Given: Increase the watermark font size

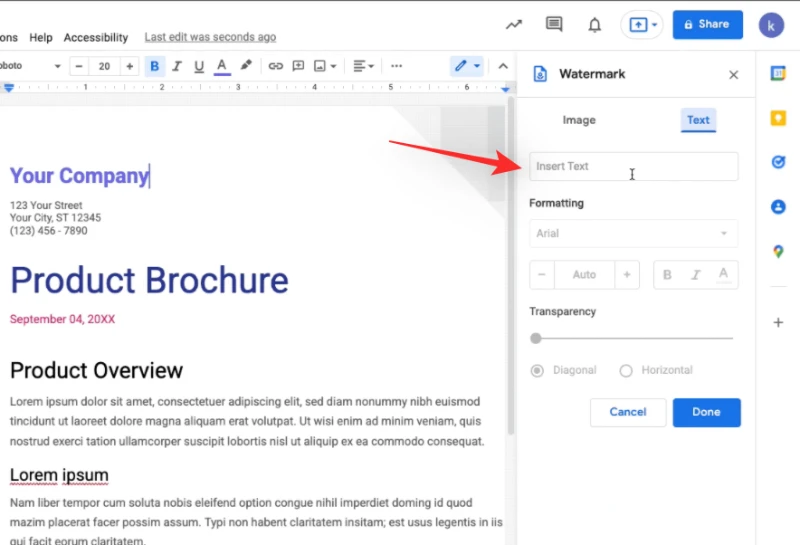Looking at the screenshot, I should point(627,275).
